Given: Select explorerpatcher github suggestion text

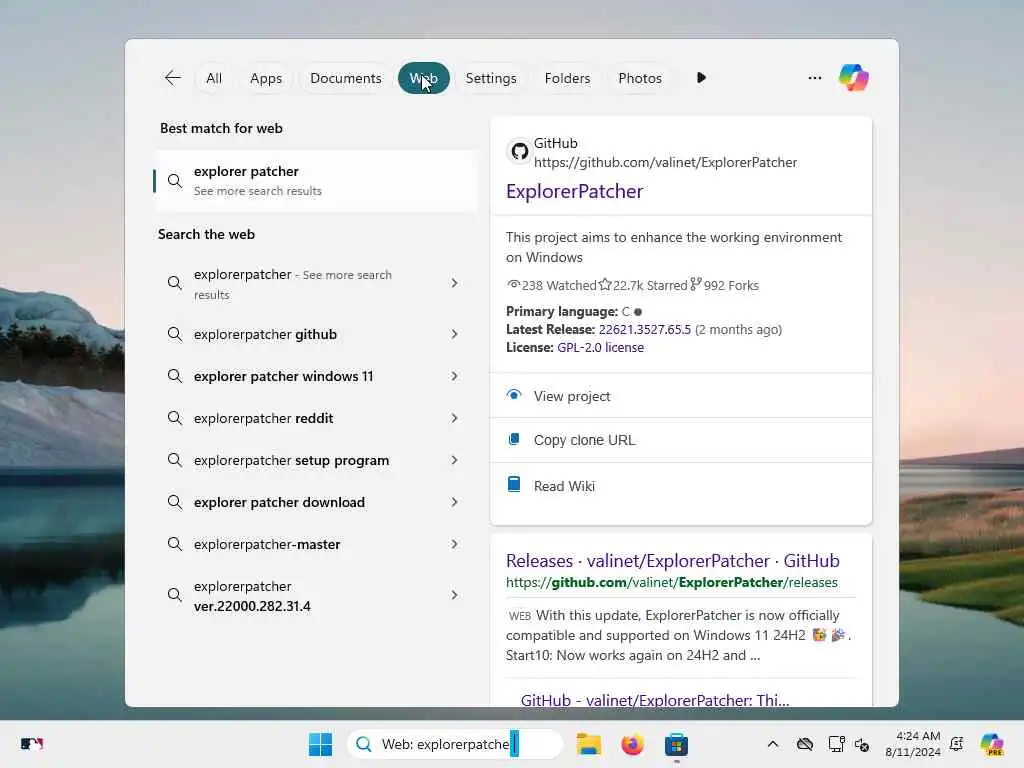Looking at the screenshot, I should pos(265,334).
